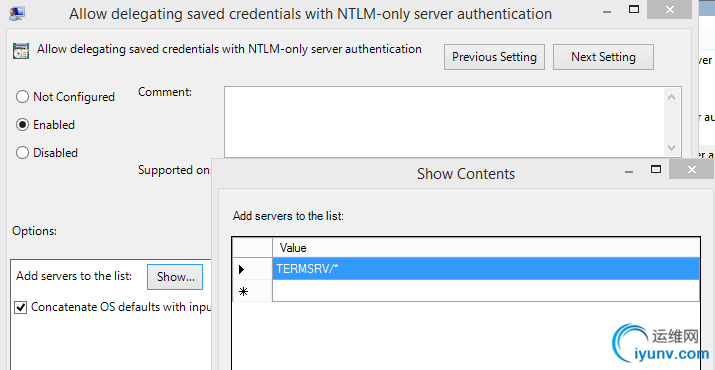The height and width of the screenshot is (370, 715).
Task: Click inside the Comment text box
Action: pyautogui.click(x=445, y=122)
